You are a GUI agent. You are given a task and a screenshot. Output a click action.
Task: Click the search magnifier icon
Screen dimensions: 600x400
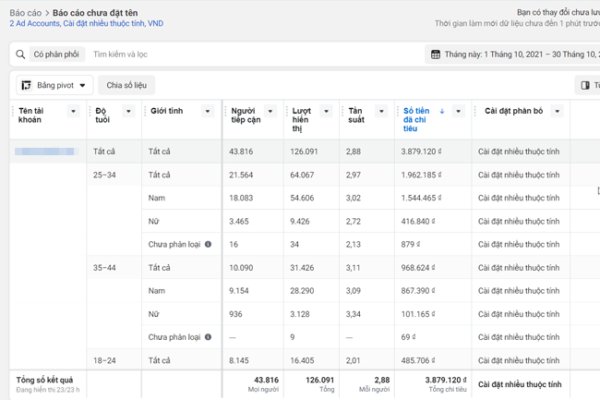20,54
